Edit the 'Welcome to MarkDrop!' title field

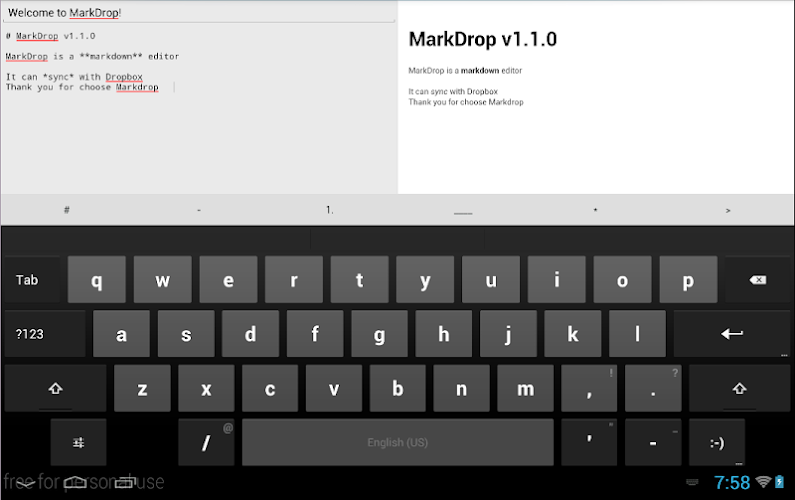tap(199, 13)
